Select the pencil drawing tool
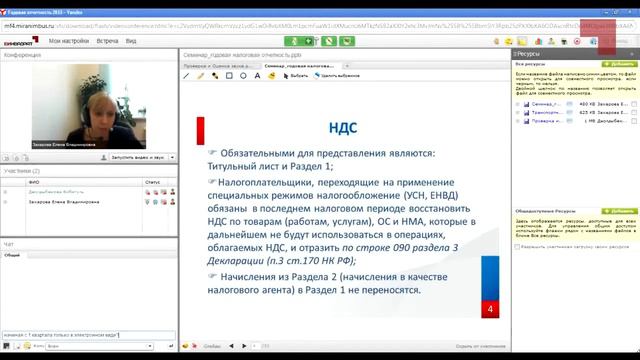The image size is (640, 360). click(200, 76)
